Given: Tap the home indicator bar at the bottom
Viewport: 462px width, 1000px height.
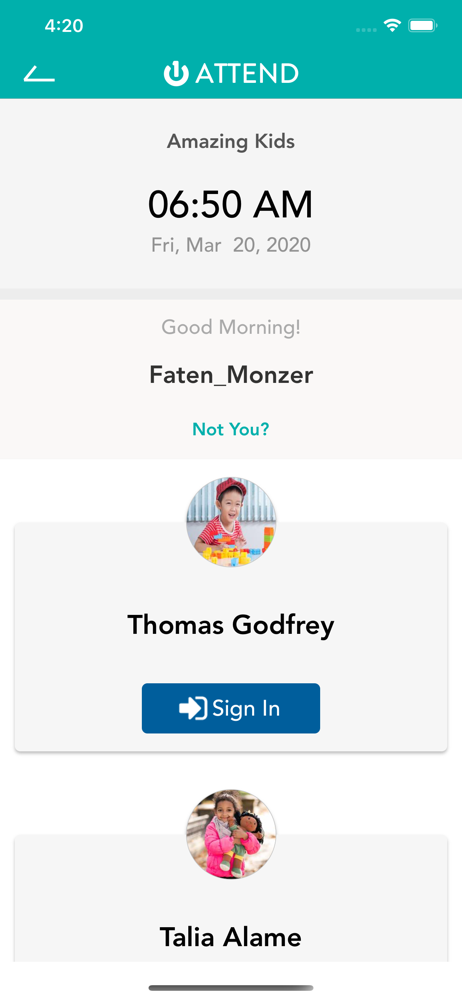Looking at the screenshot, I should pos(231,988).
